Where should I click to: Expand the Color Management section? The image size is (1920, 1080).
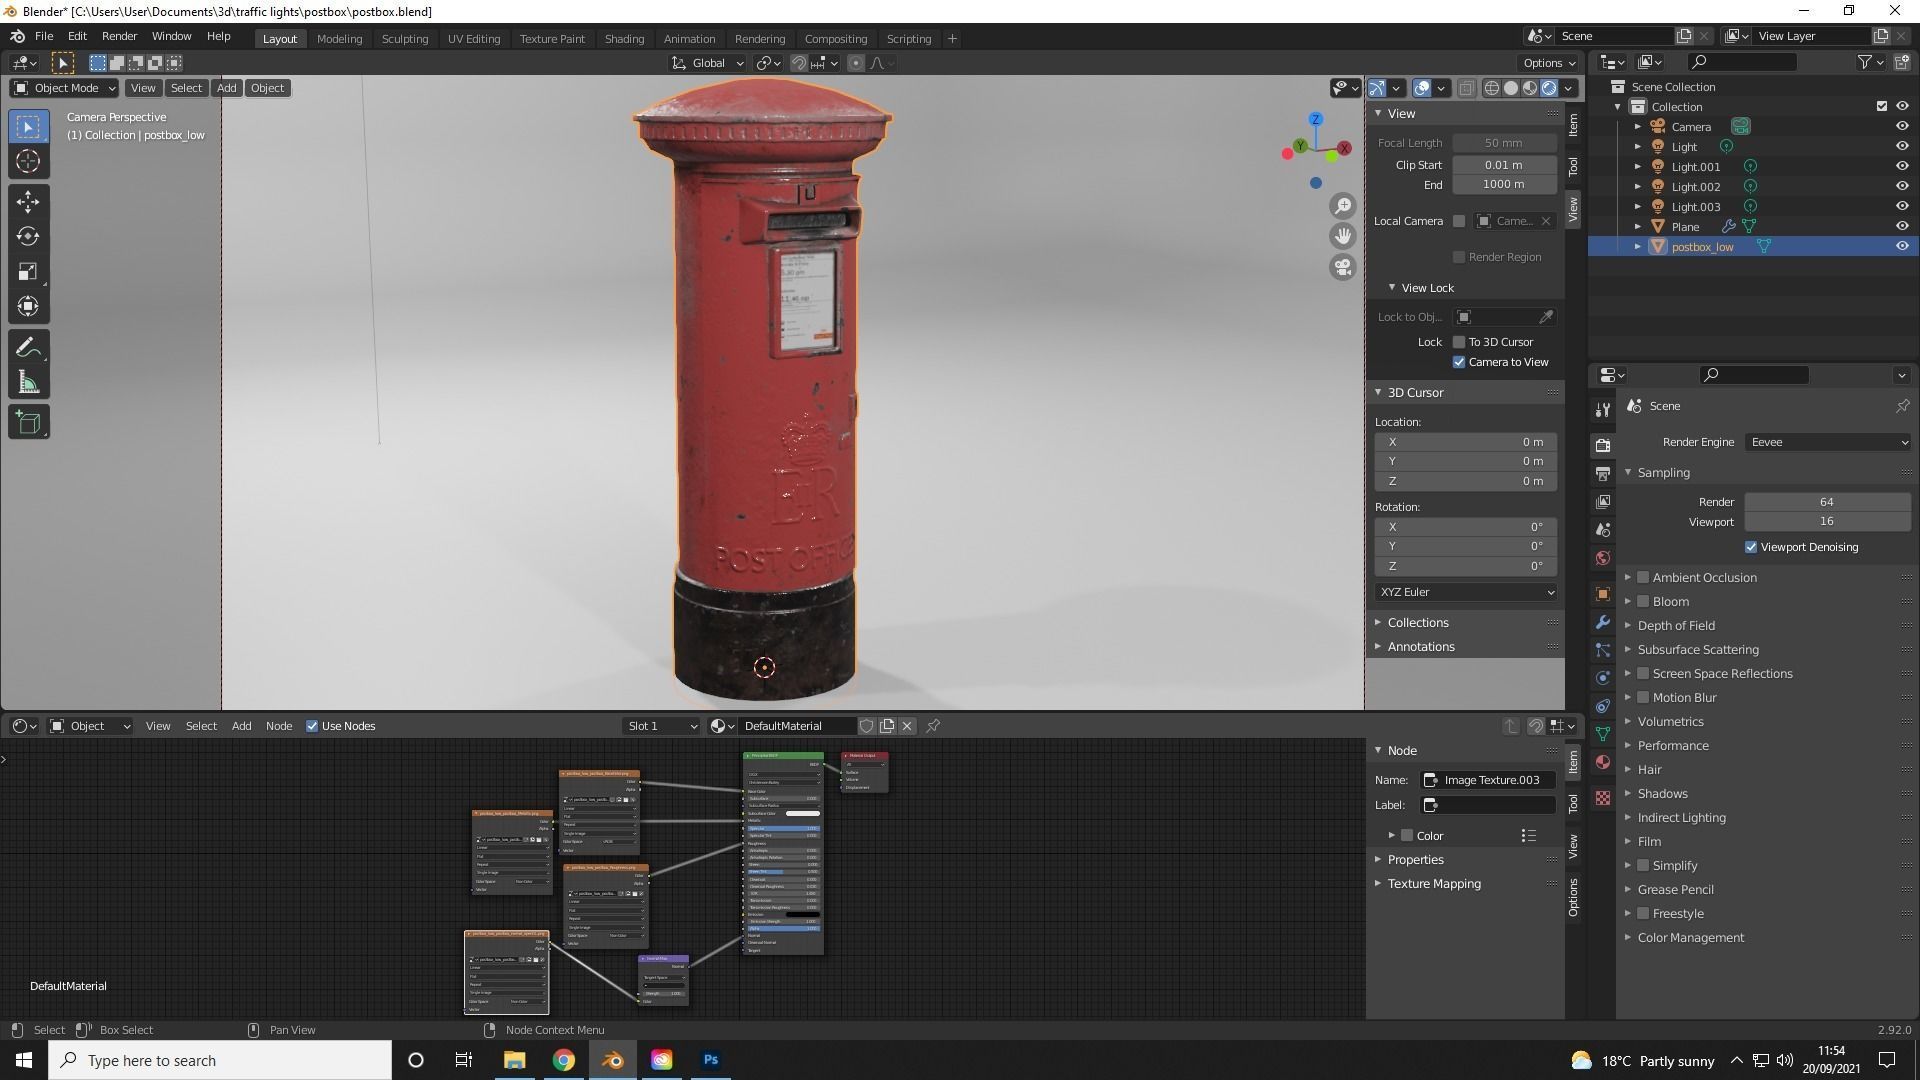pos(1690,938)
